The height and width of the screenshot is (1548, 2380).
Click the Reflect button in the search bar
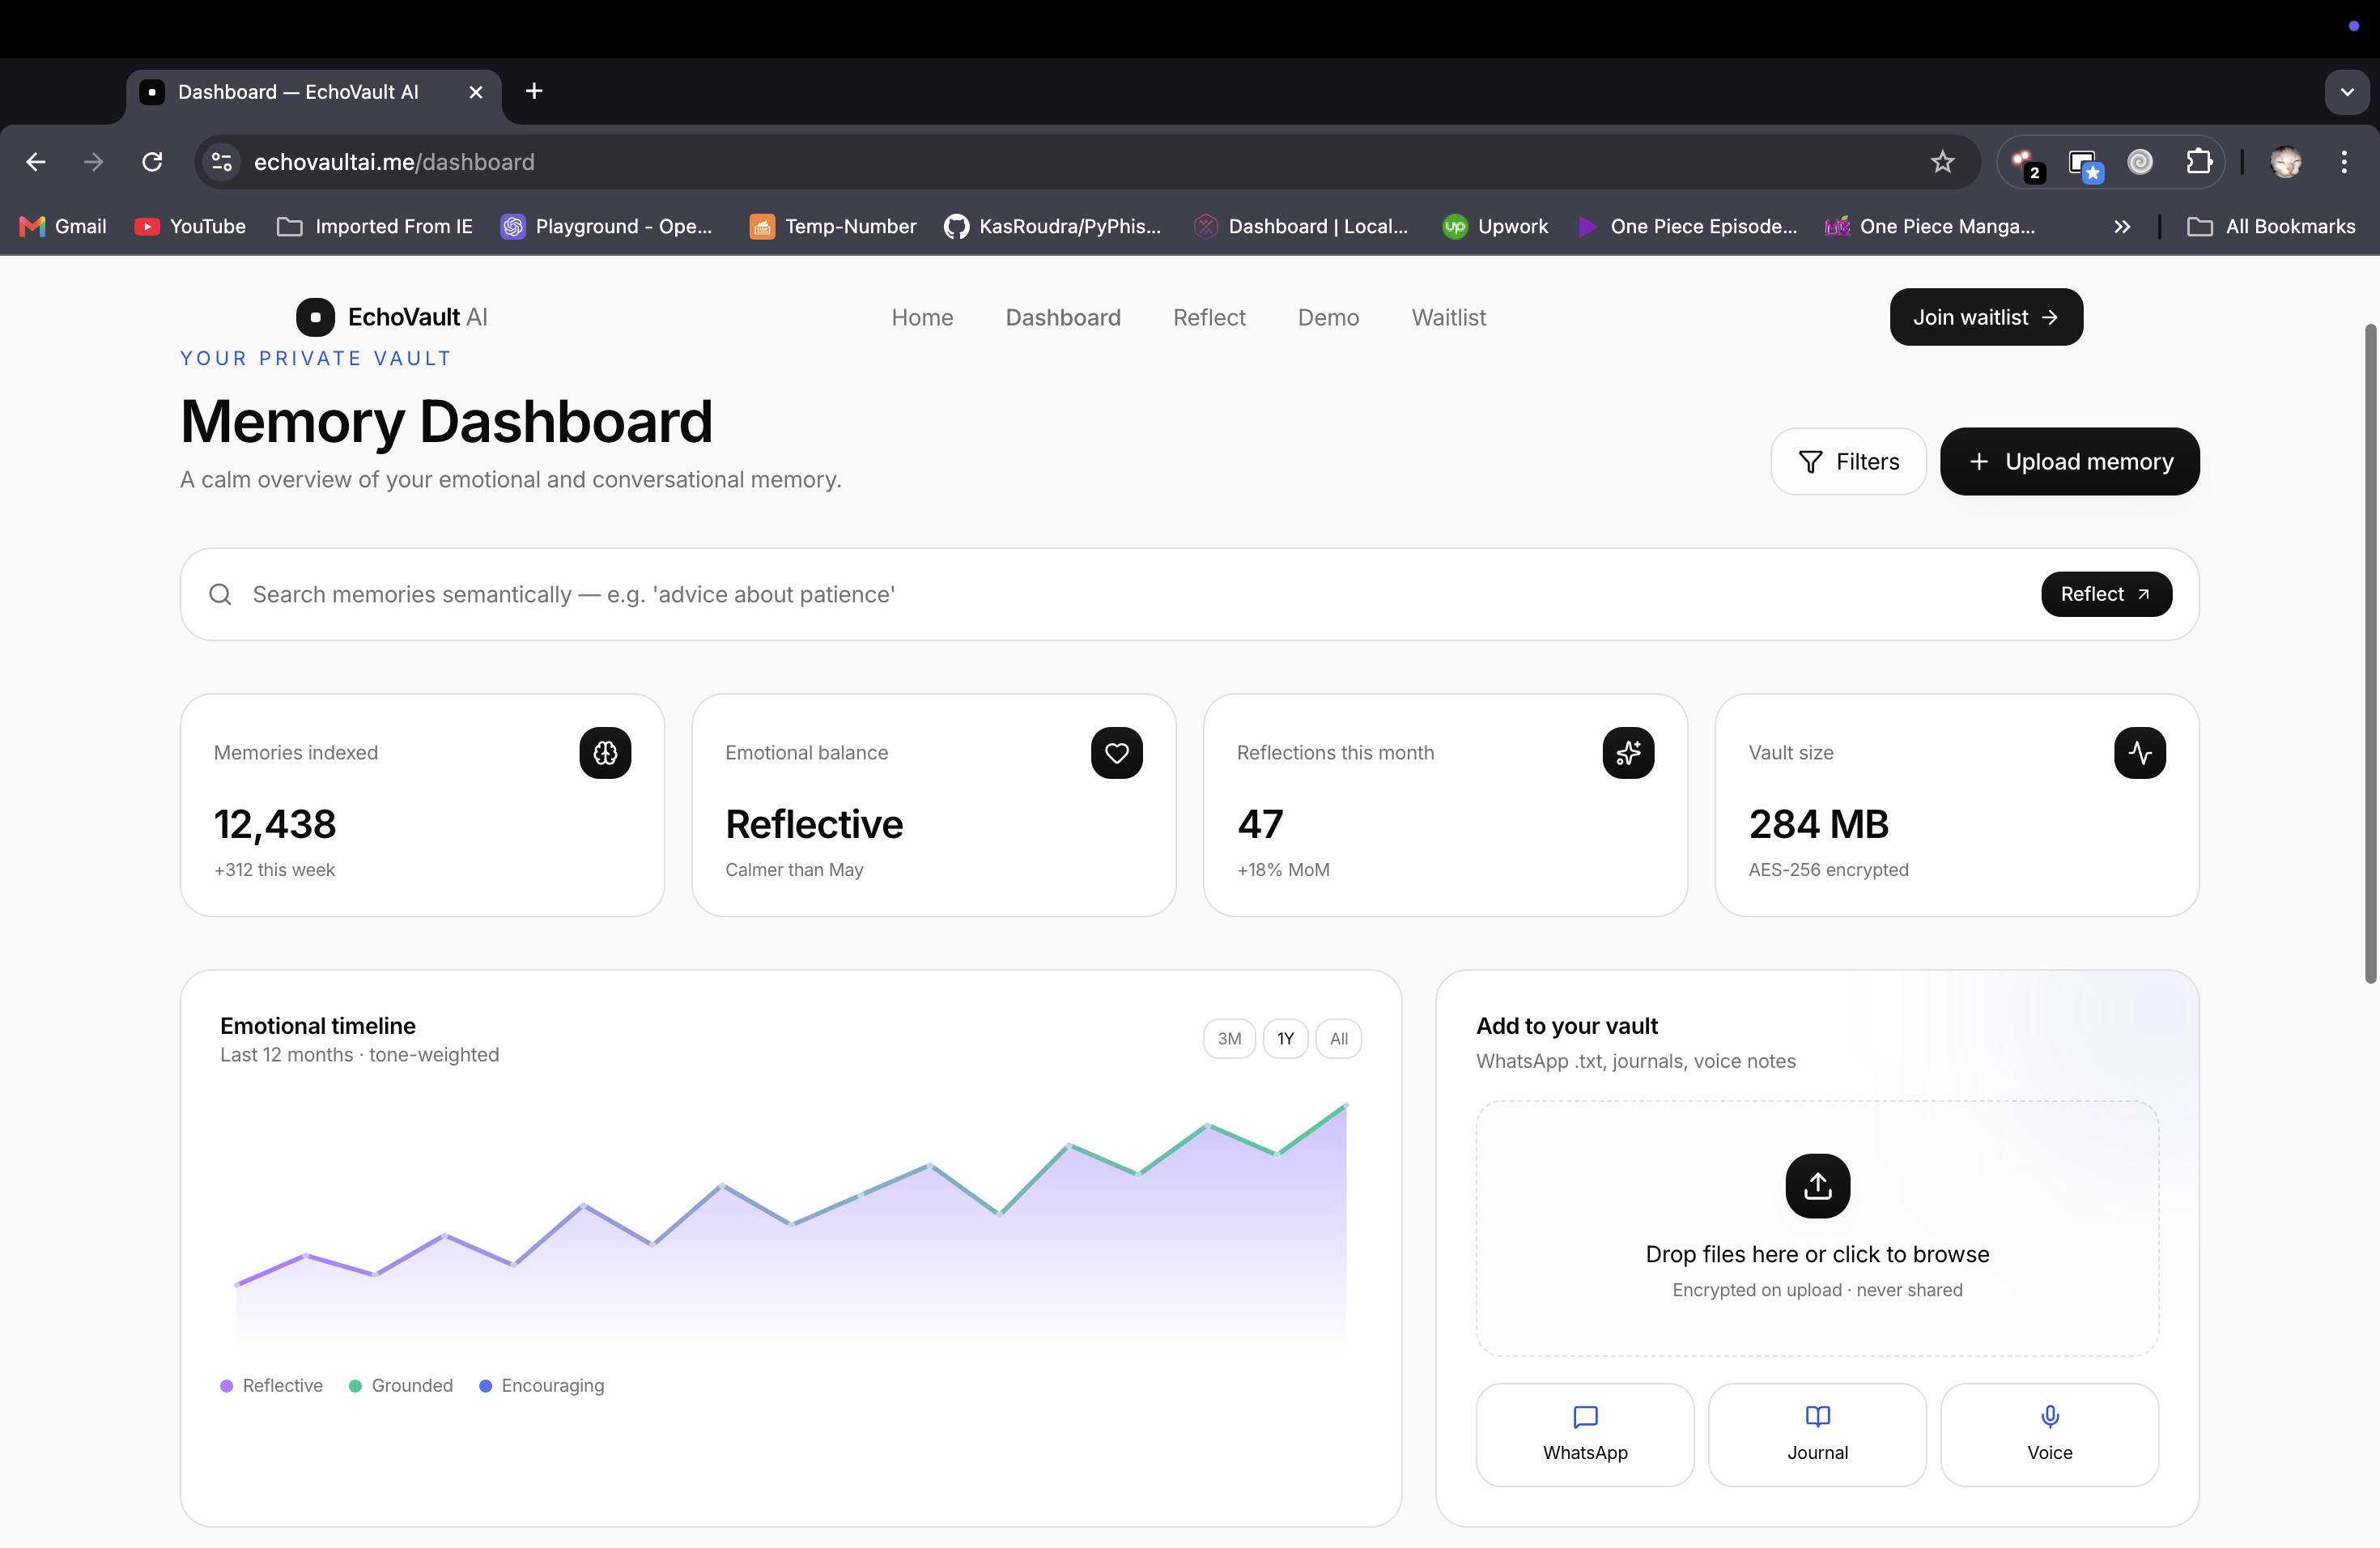(2106, 595)
